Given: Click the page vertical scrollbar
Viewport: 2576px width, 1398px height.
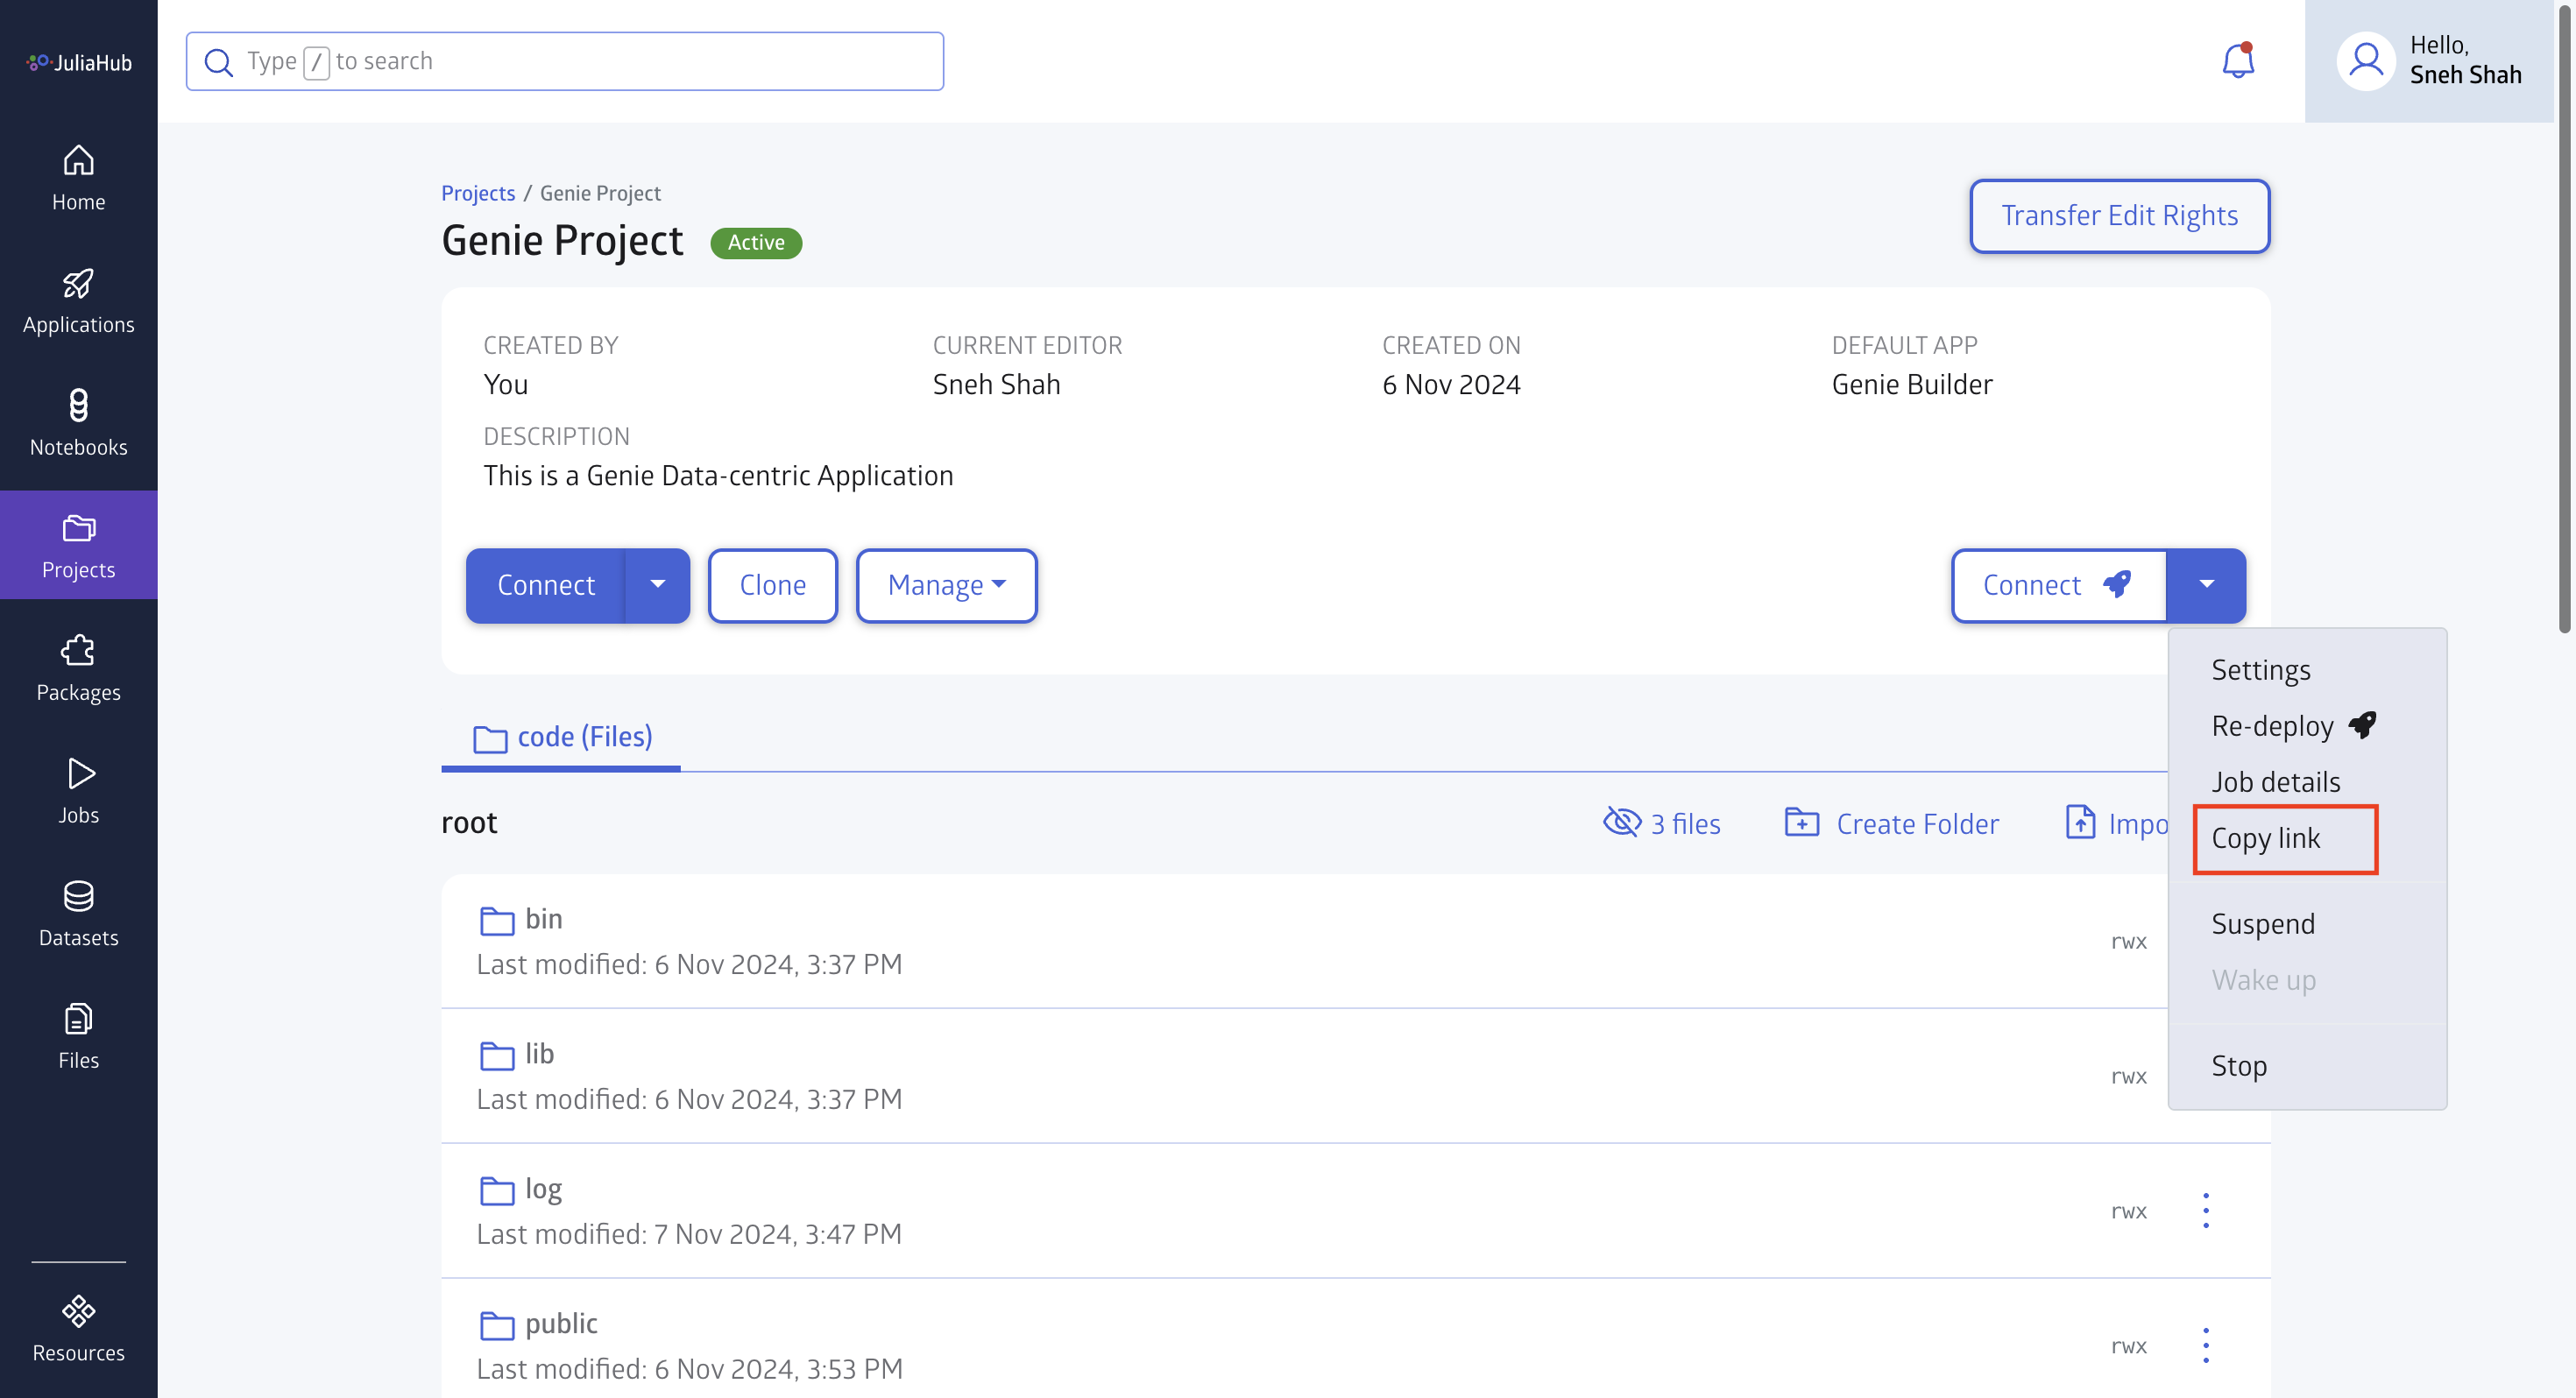Looking at the screenshot, I should (2565, 320).
